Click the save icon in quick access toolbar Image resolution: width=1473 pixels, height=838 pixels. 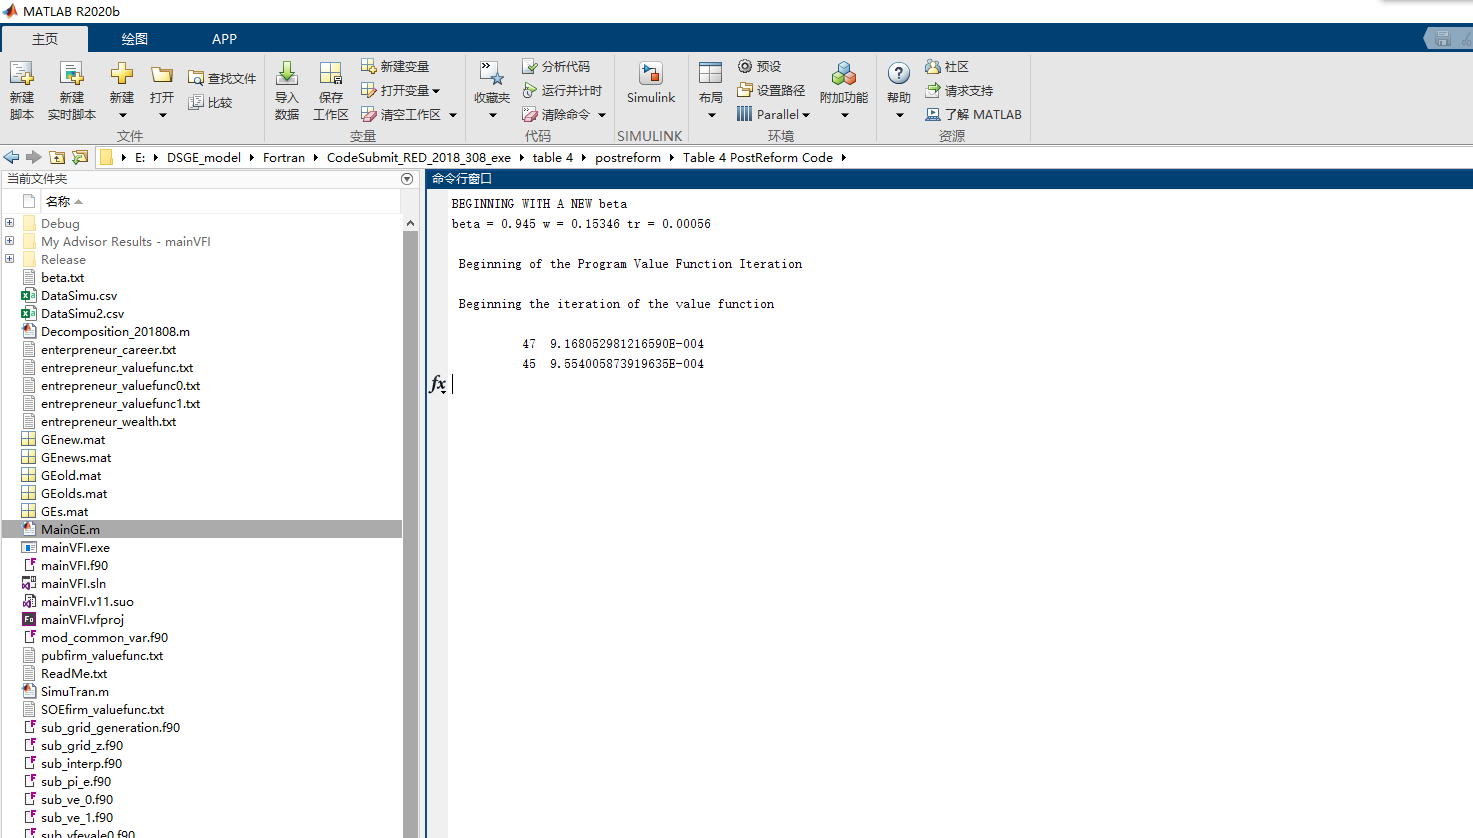click(x=1442, y=39)
